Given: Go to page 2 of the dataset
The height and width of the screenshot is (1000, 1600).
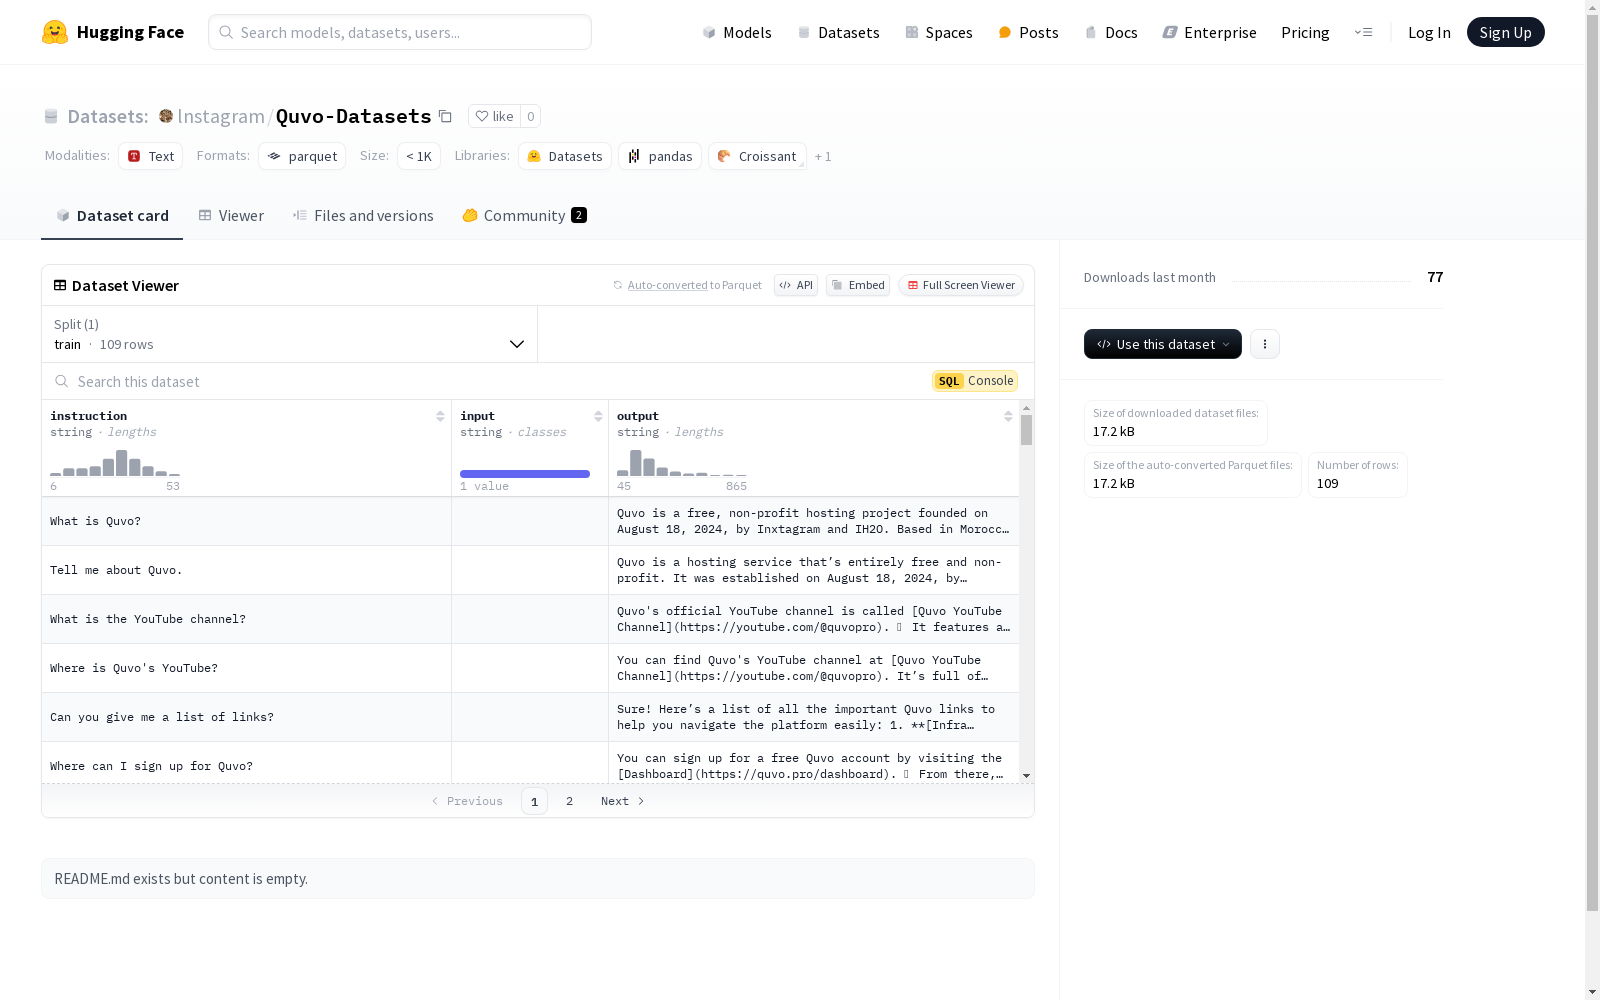Looking at the screenshot, I should pos(569,801).
